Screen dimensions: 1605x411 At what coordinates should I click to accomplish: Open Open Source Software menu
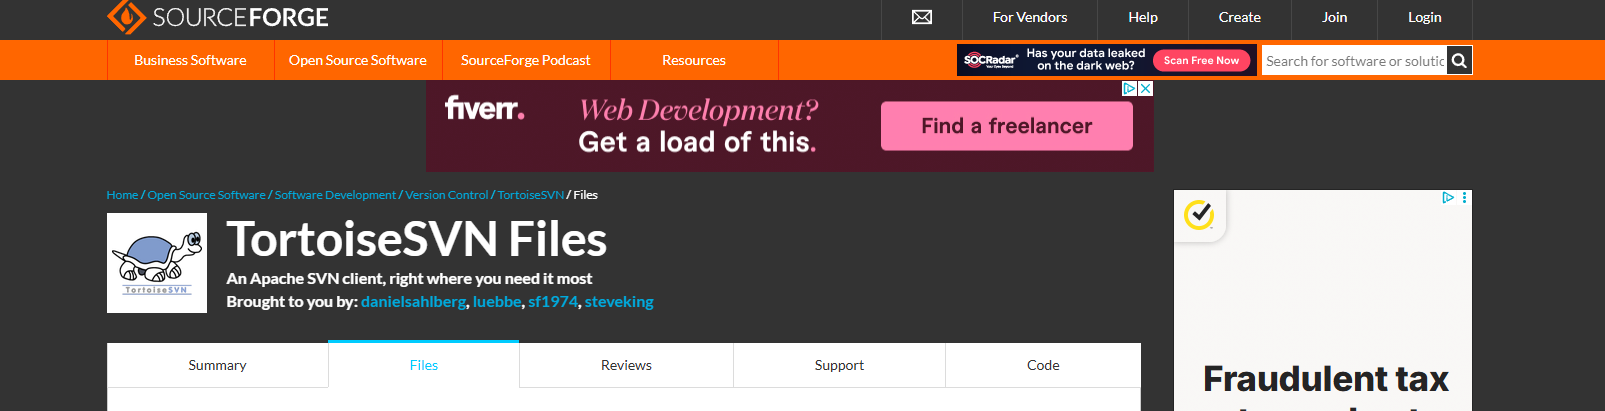click(x=358, y=60)
